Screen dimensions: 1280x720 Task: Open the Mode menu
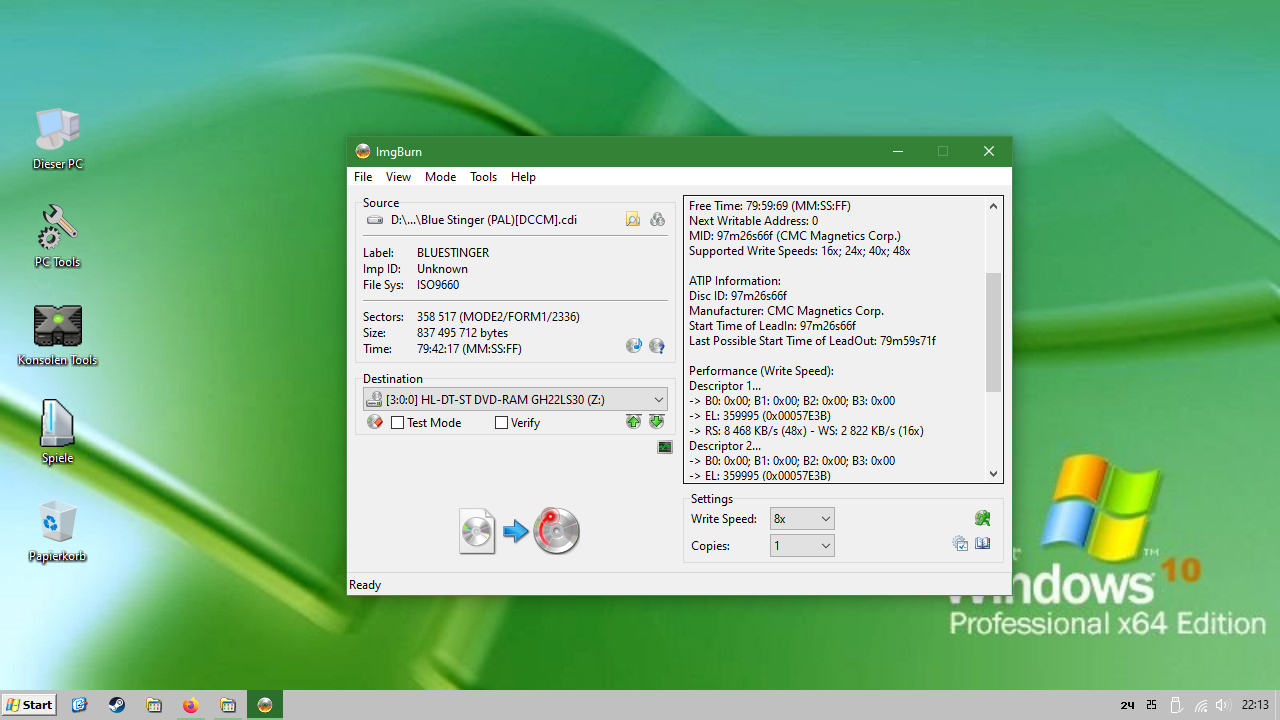(x=440, y=177)
